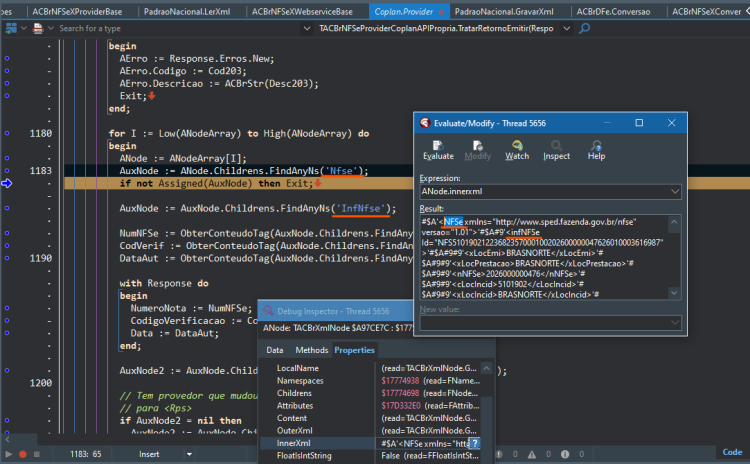The width and height of the screenshot is (750, 464).
Task: Click the cursor position 1183: 65 indicator
Action: [86, 454]
